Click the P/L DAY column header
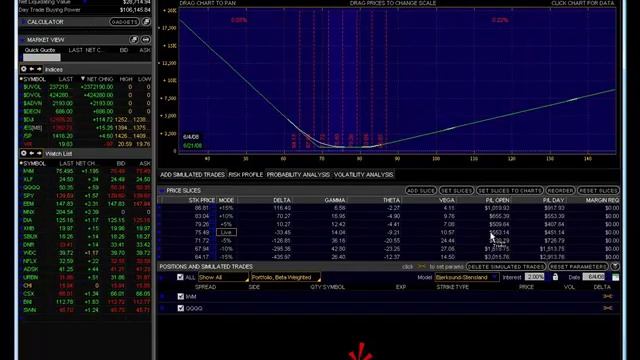The width and height of the screenshot is (640, 360). point(553,200)
